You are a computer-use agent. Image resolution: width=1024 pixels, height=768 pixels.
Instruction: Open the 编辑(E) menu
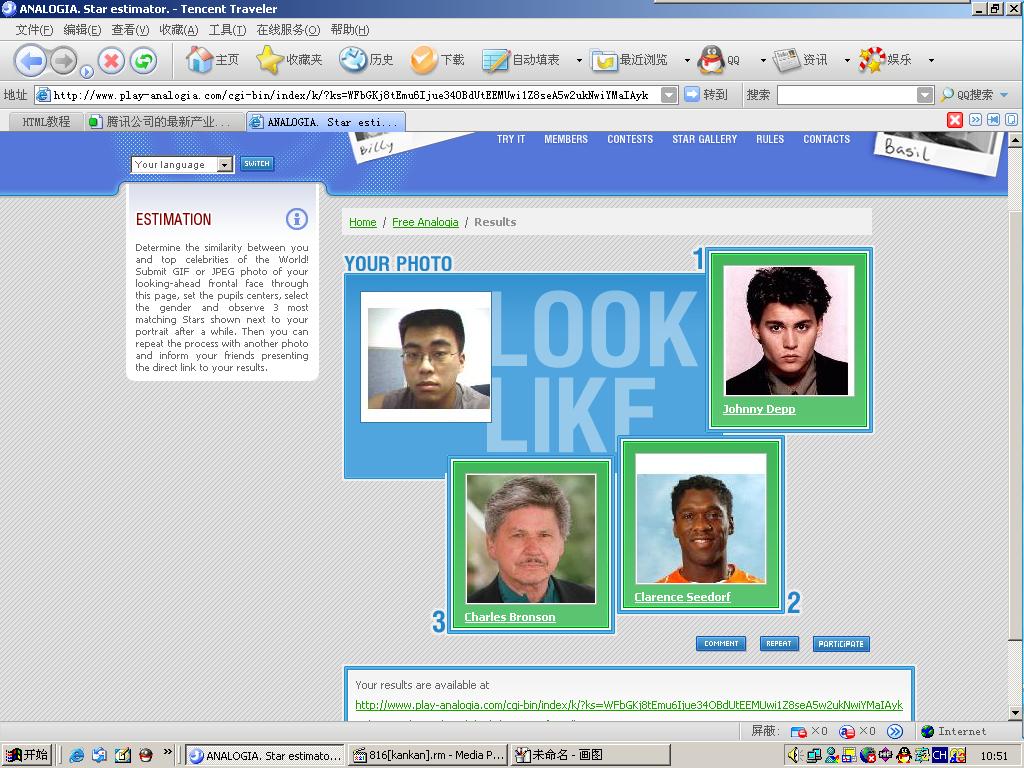coord(82,30)
